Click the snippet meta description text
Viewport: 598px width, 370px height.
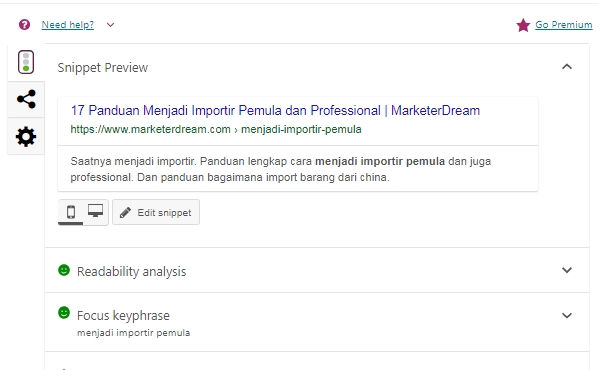tap(280, 169)
